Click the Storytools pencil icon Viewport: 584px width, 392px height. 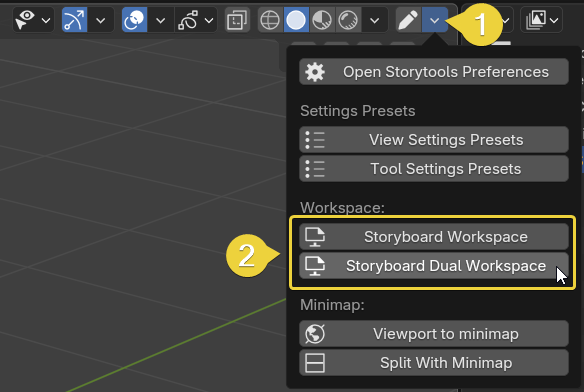(x=409, y=20)
